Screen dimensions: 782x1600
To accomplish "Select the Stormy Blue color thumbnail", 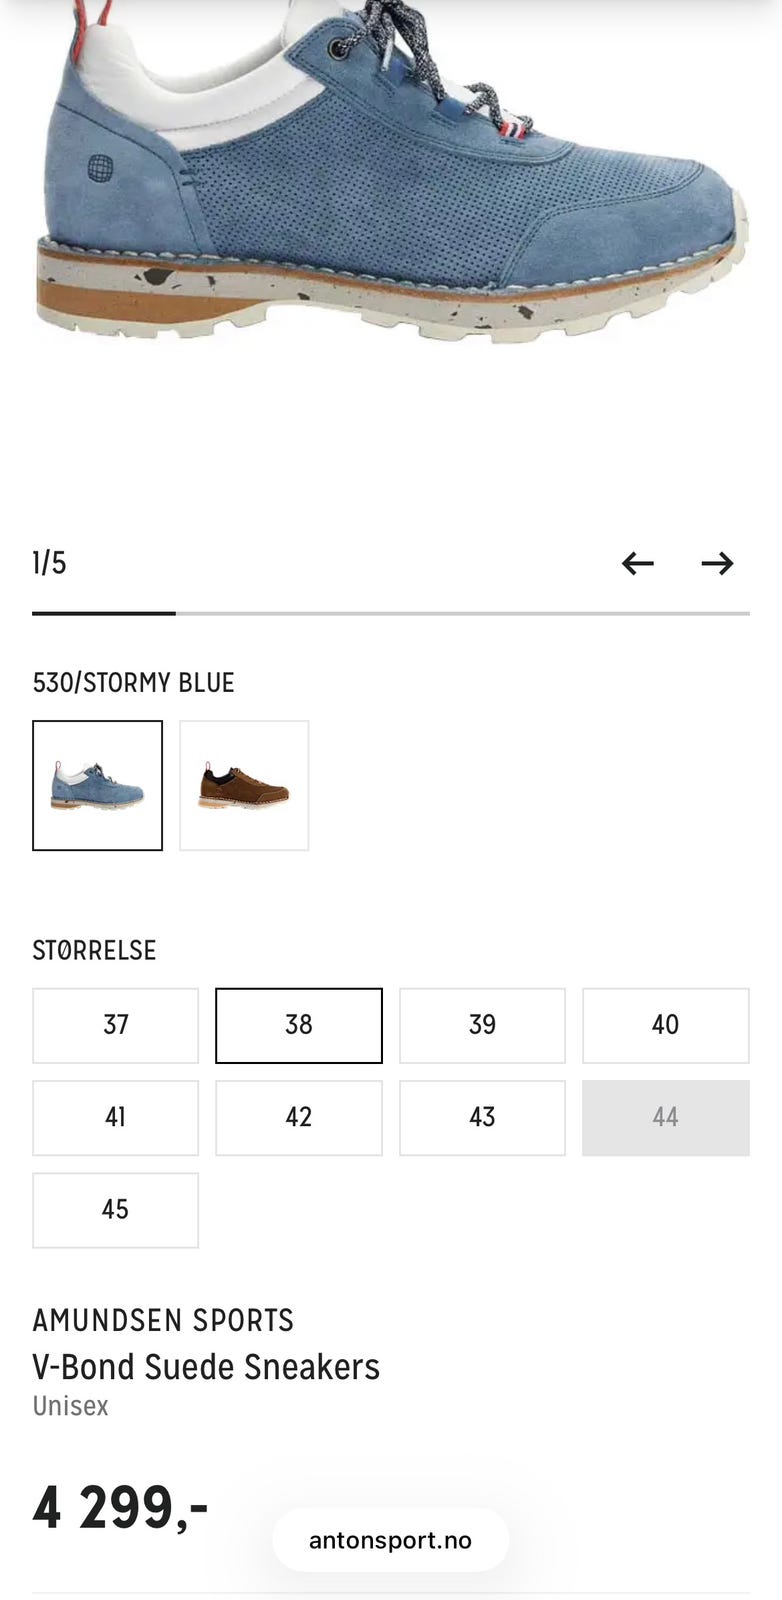I will pos(97,785).
